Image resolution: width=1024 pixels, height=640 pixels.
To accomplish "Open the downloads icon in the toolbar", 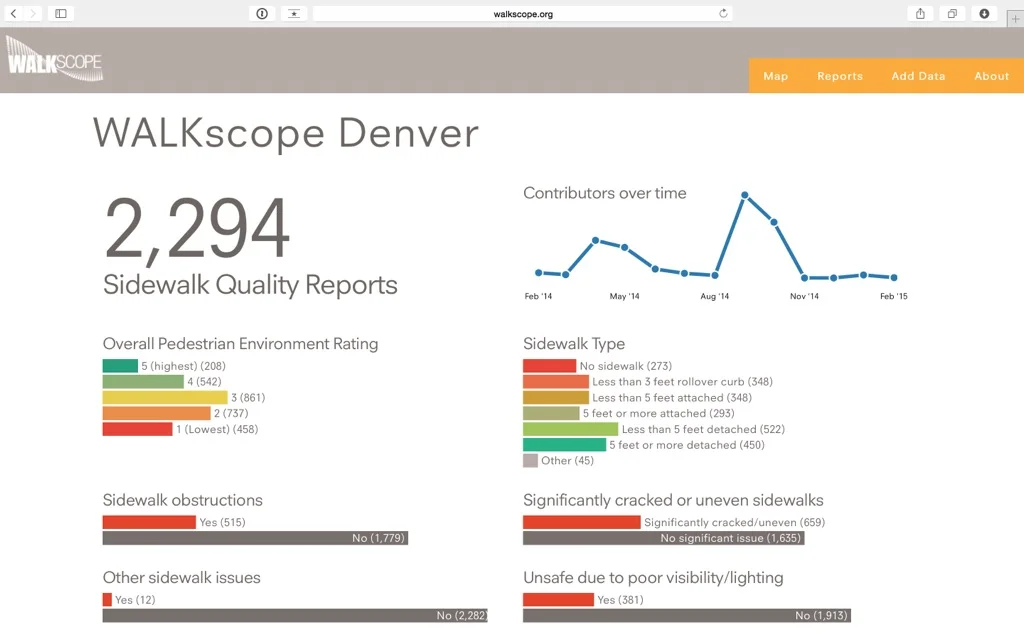I will (x=984, y=13).
